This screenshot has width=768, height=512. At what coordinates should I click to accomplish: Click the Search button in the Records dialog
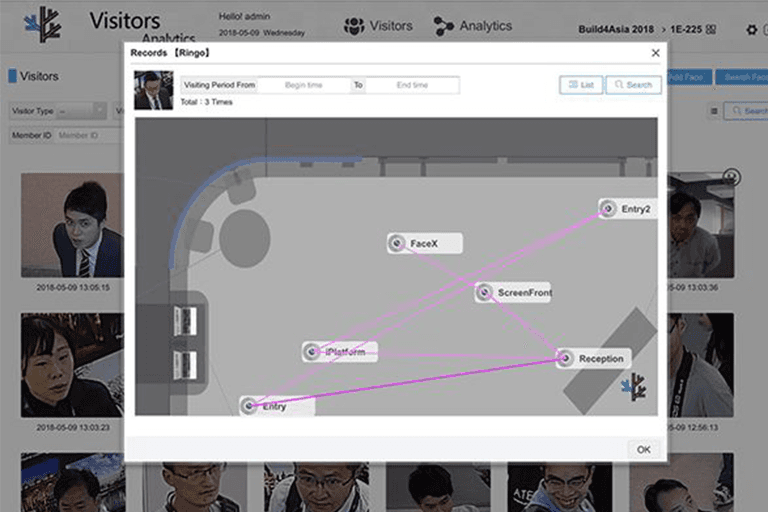point(633,85)
